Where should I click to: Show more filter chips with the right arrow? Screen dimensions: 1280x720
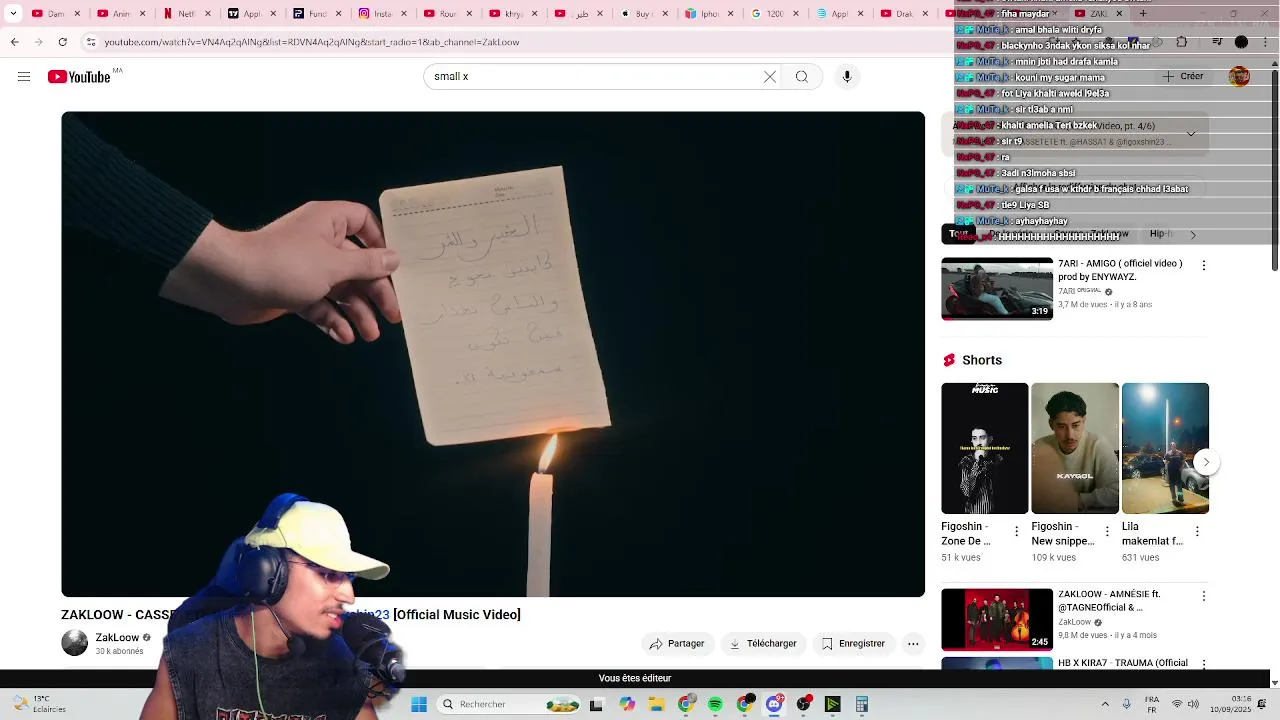tap(1192, 235)
